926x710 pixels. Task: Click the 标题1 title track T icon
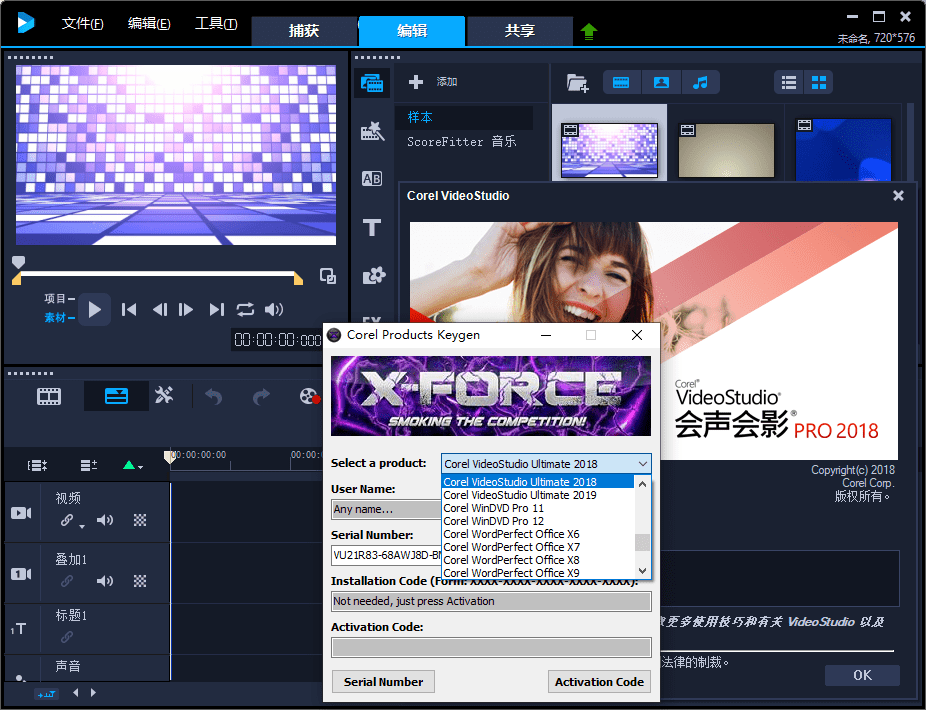click(x=19, y=630)
